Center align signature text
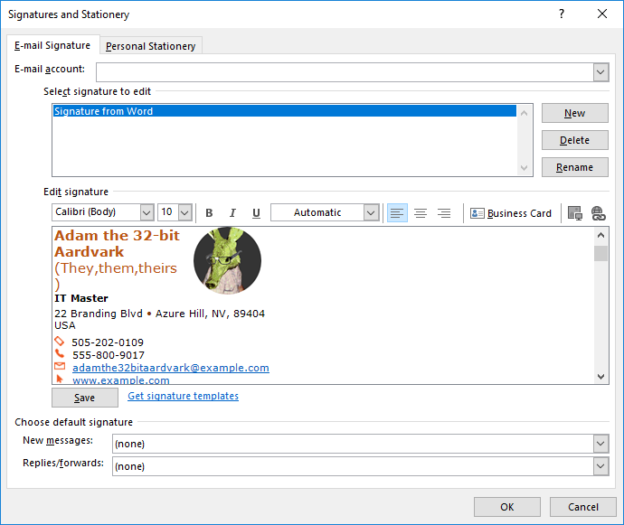624x525 pixels. click(x=420, y=213)
